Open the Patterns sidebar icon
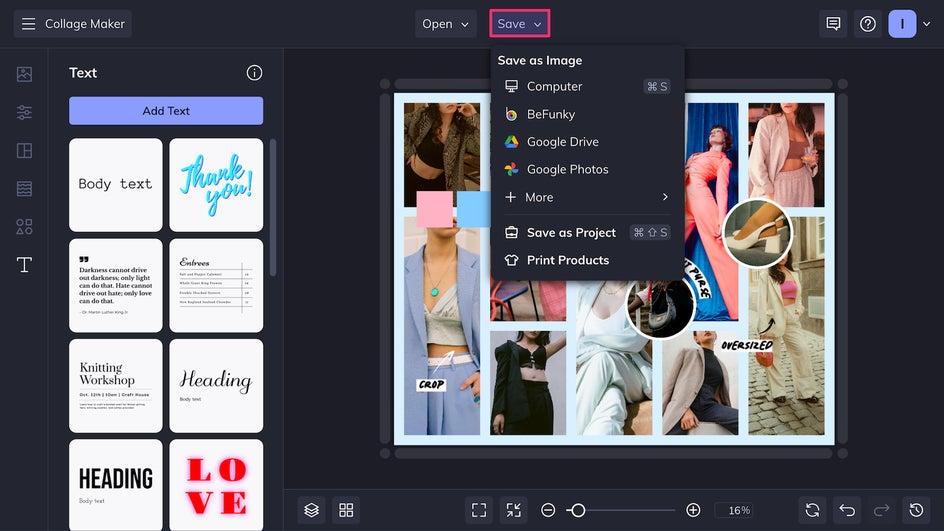The image size is (944, 531). (x=25, y=188)
